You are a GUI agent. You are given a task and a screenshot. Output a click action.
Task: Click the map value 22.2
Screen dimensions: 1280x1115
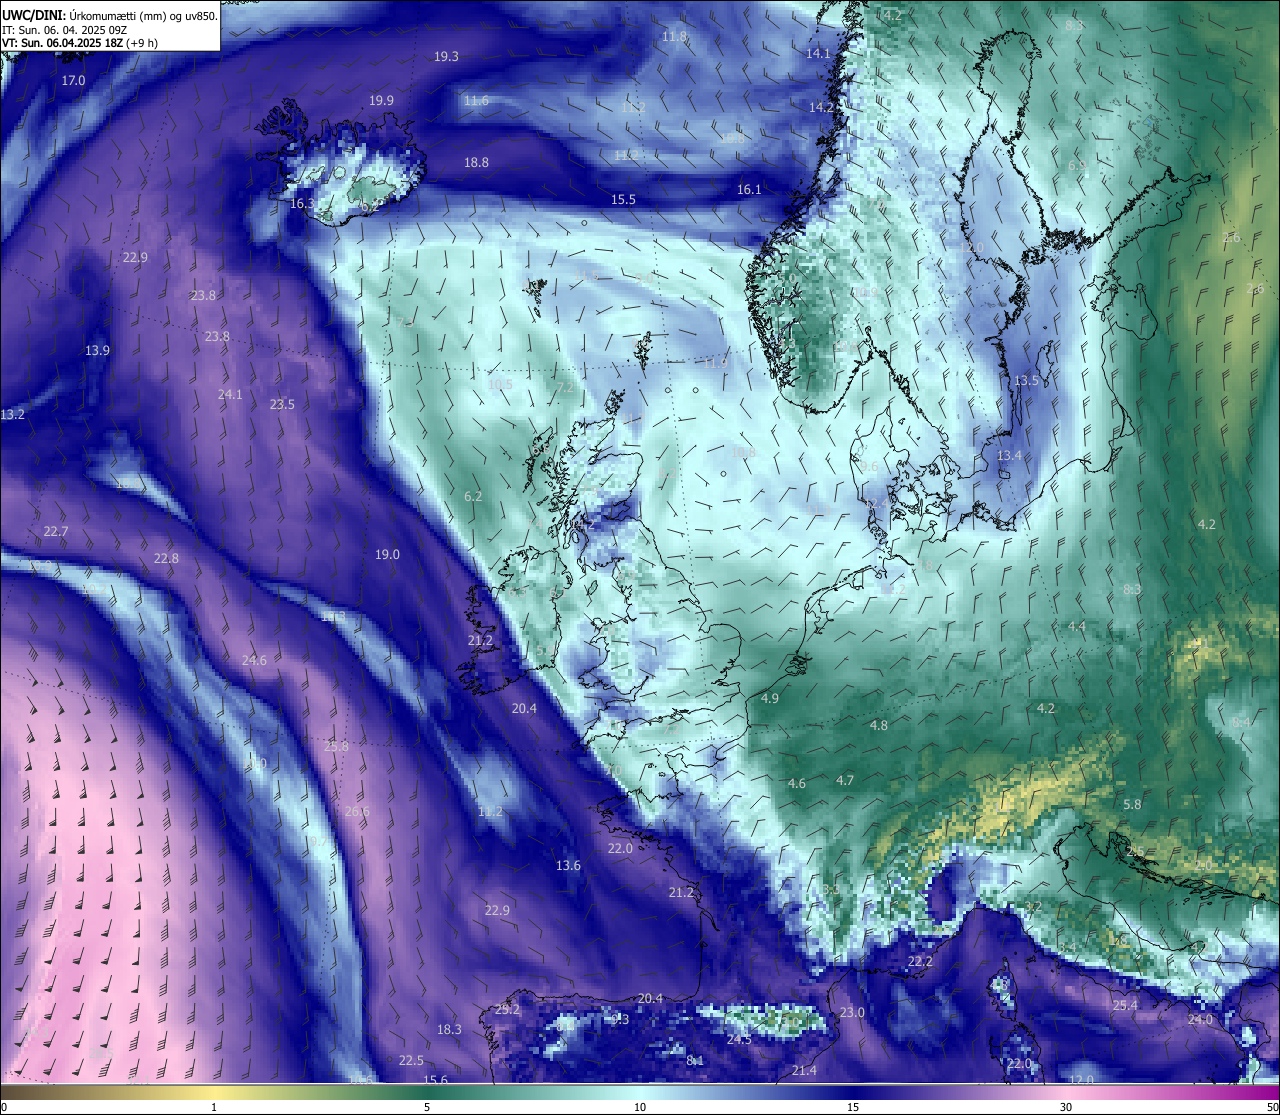point(920,962)
